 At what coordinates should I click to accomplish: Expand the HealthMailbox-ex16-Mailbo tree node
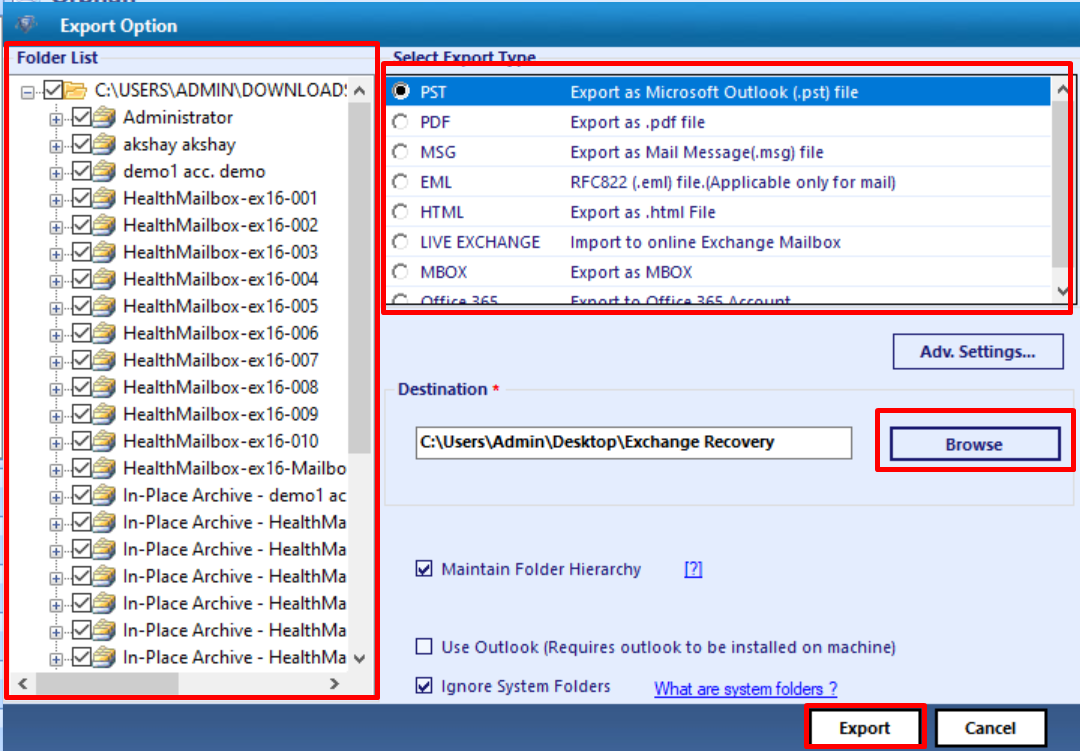(56, 470)
